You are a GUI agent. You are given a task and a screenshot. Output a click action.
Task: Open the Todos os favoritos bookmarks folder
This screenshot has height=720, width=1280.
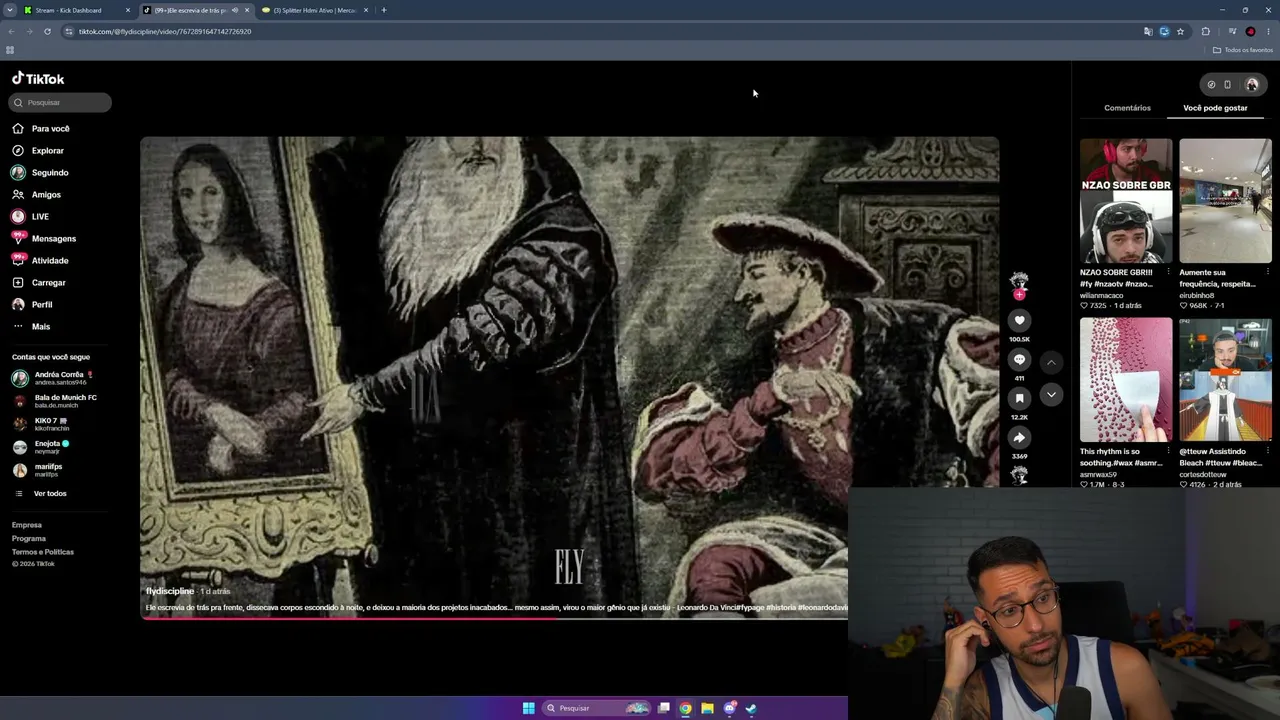pos(1241,50)
